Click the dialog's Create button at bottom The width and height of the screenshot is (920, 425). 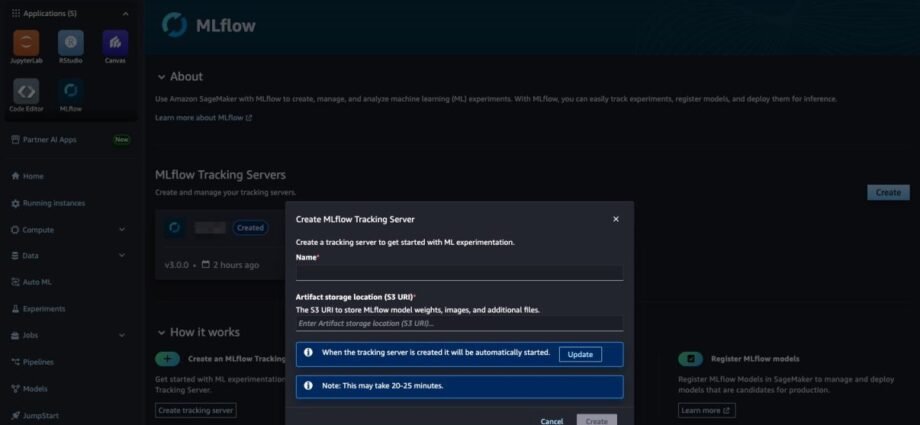597,420
